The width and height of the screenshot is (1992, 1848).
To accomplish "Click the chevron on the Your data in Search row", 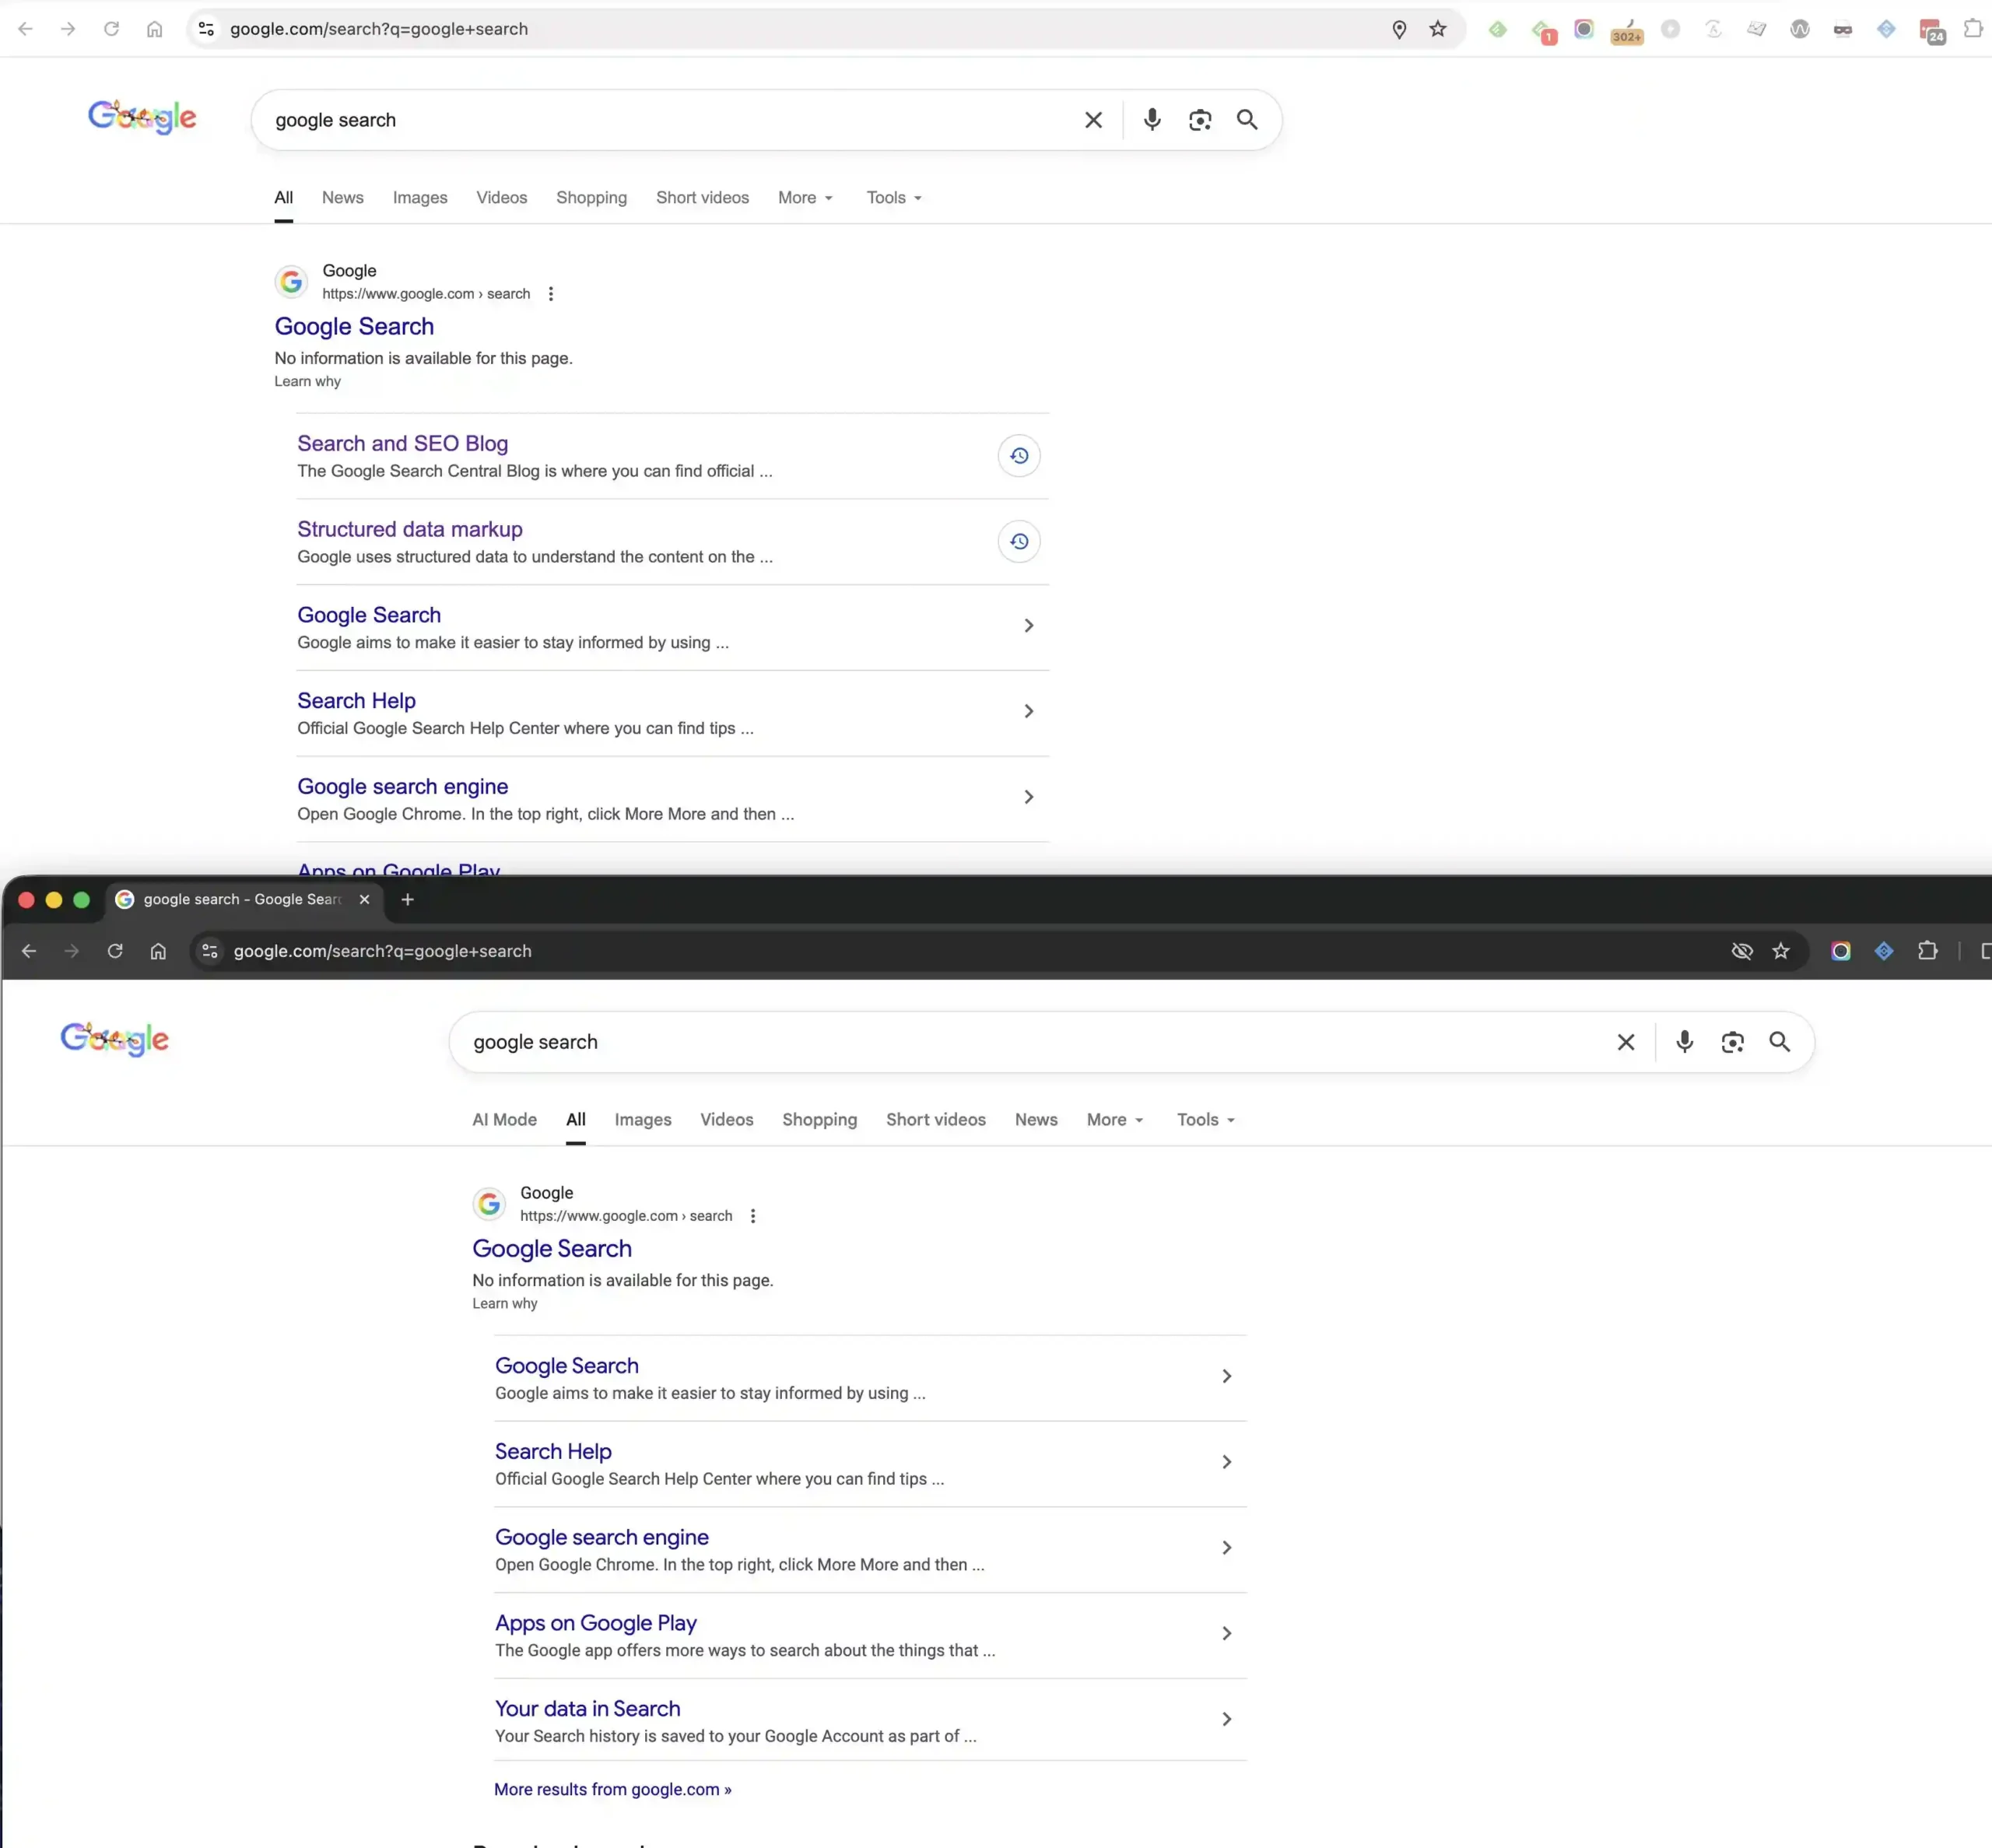I will pyautogui.click(x=1226, y=1719).
